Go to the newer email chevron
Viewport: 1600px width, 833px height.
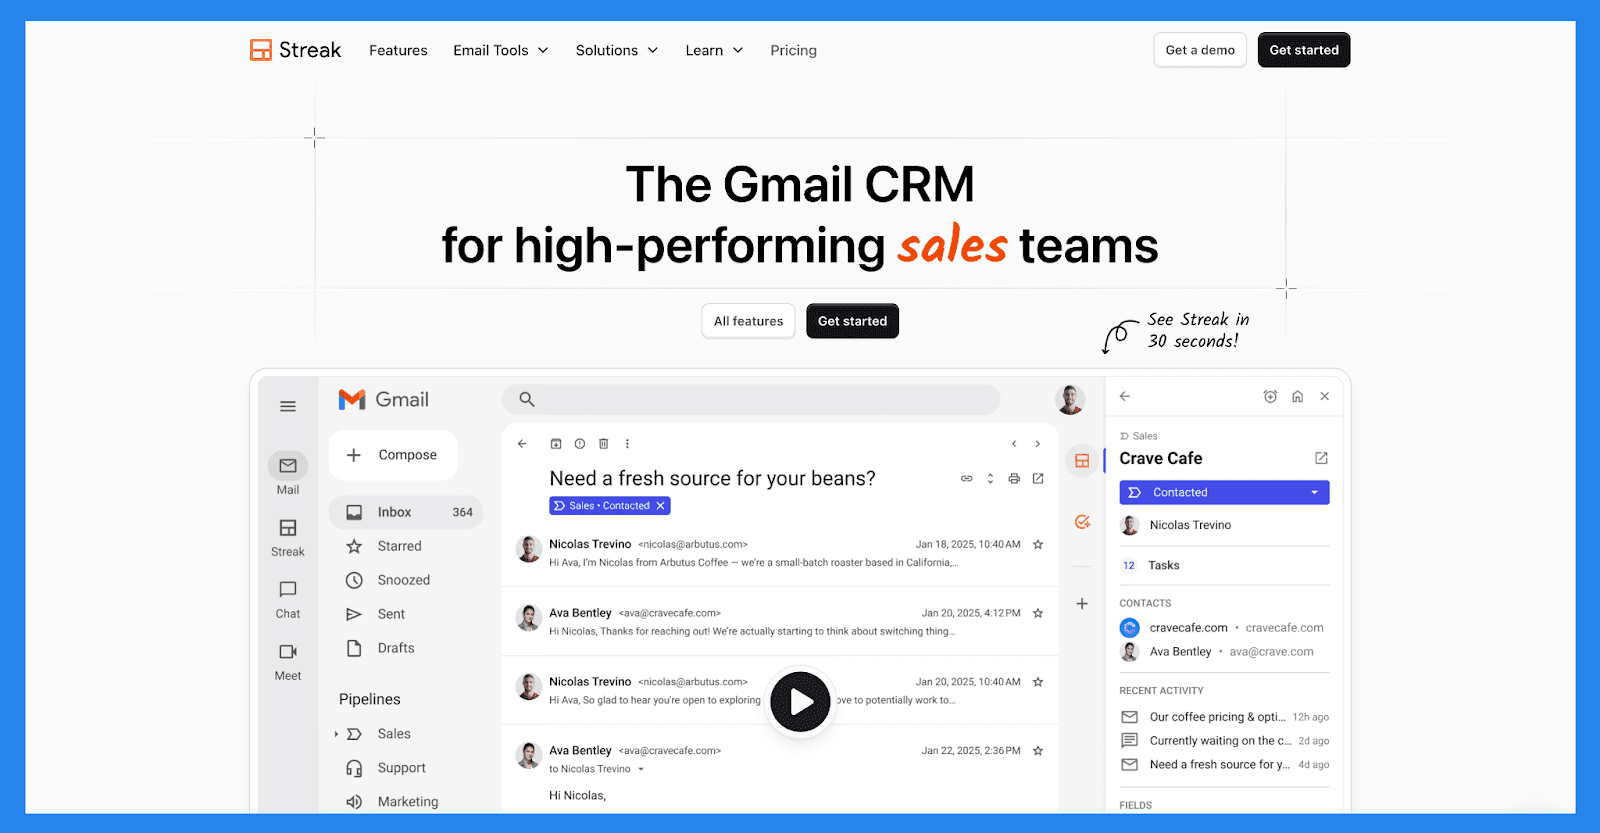(x=1014, y=444)
